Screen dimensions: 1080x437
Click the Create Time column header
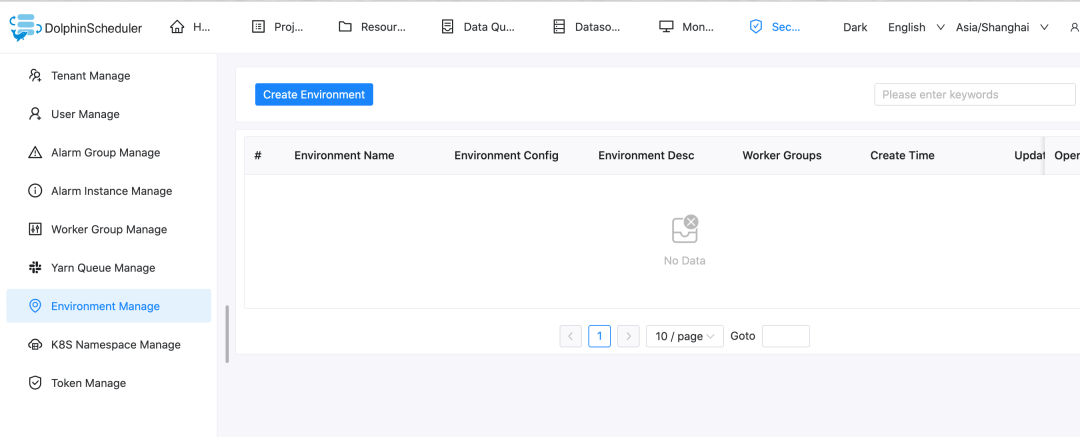coord(902,156)
